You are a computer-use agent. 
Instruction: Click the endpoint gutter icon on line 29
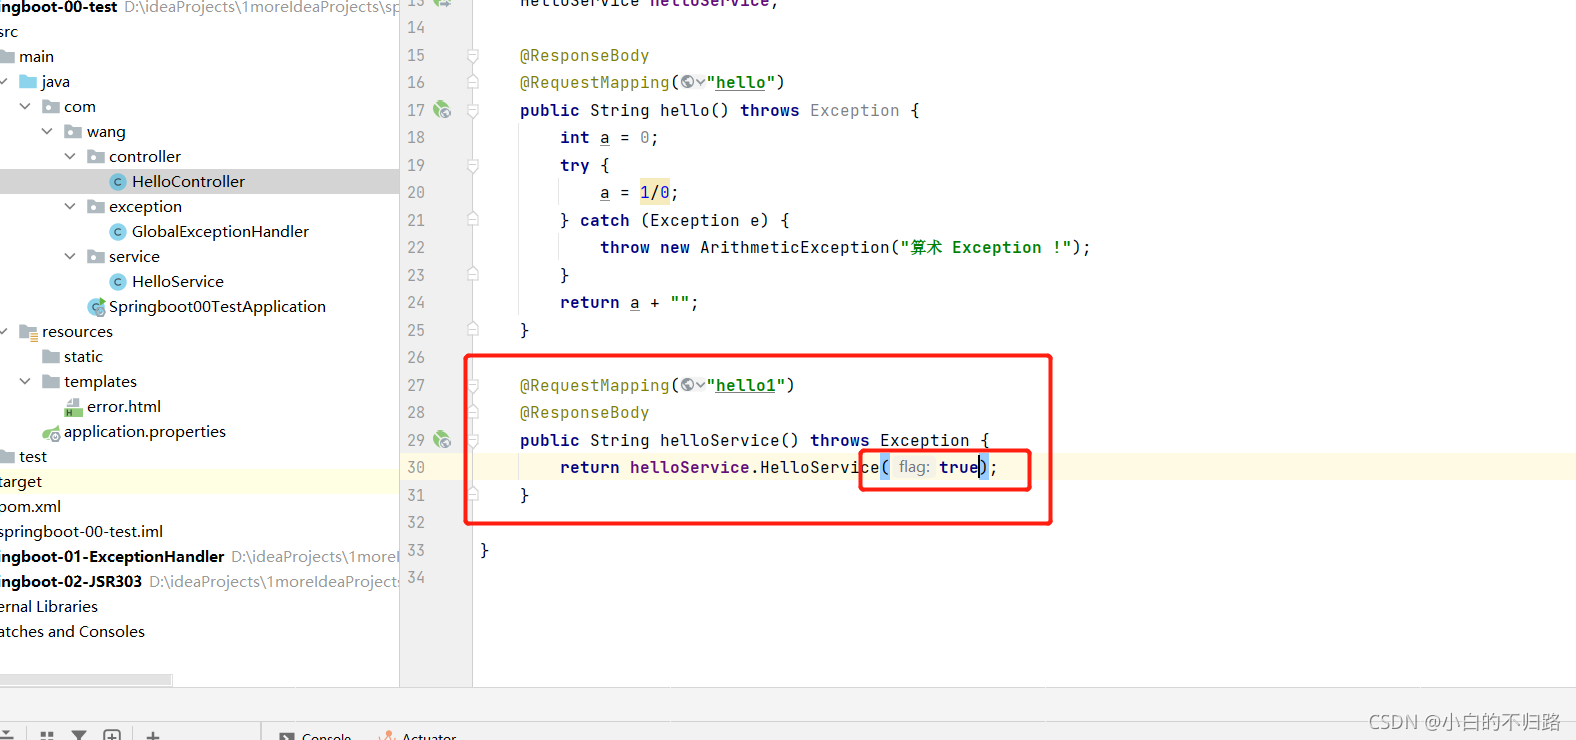(442, 440)
